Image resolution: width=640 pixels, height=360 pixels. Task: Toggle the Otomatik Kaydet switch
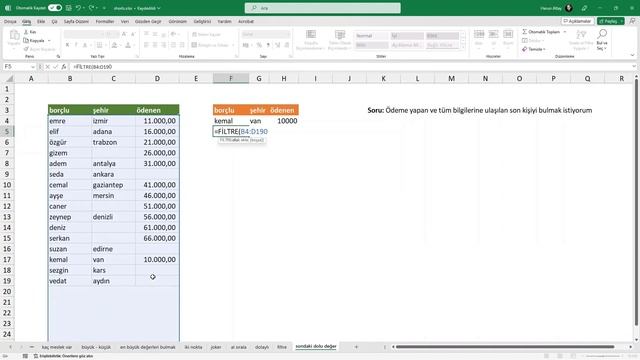tap(55, 8)
